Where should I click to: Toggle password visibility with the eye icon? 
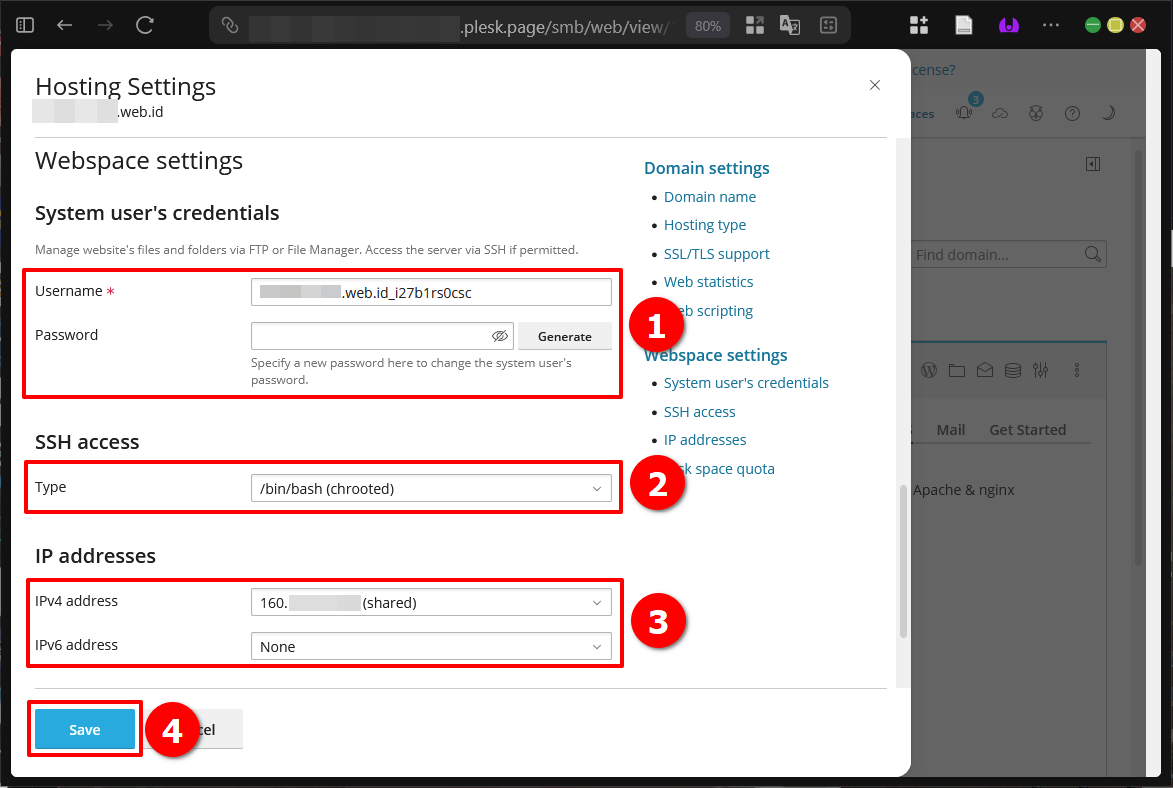[499, 336]
